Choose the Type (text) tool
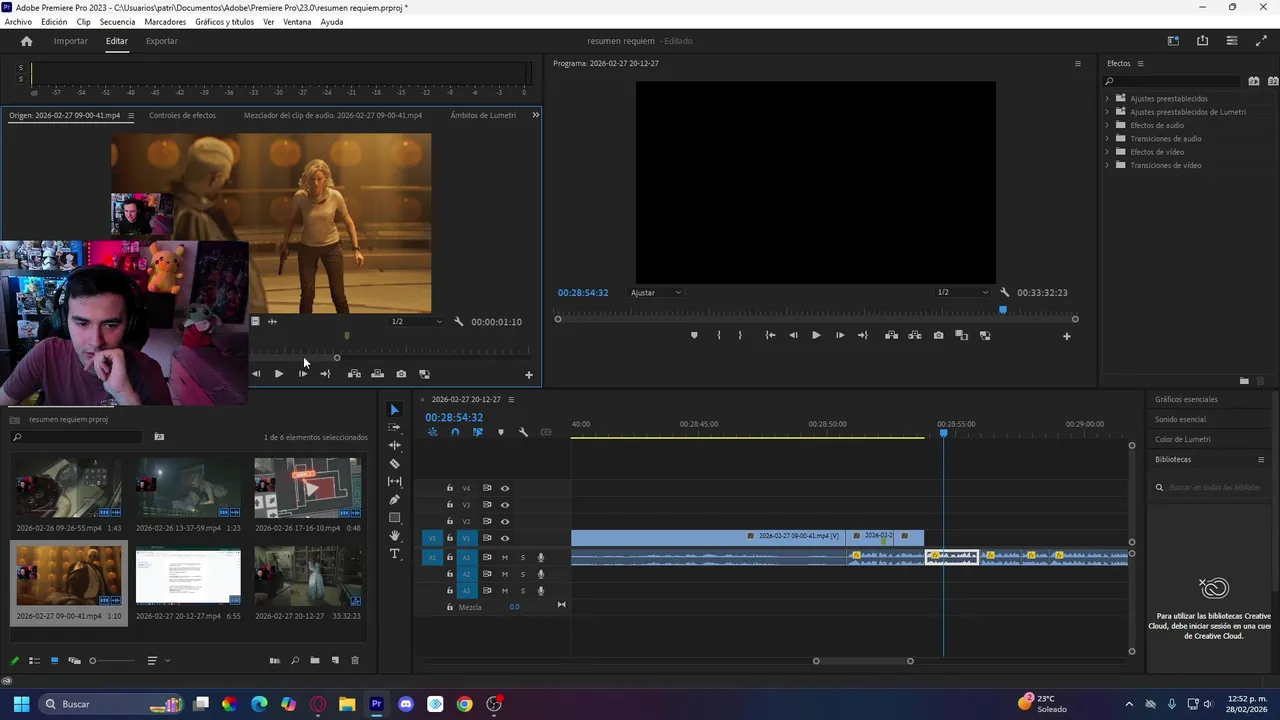The width and height of the screenshot is (1280, 720). point(394,553)
